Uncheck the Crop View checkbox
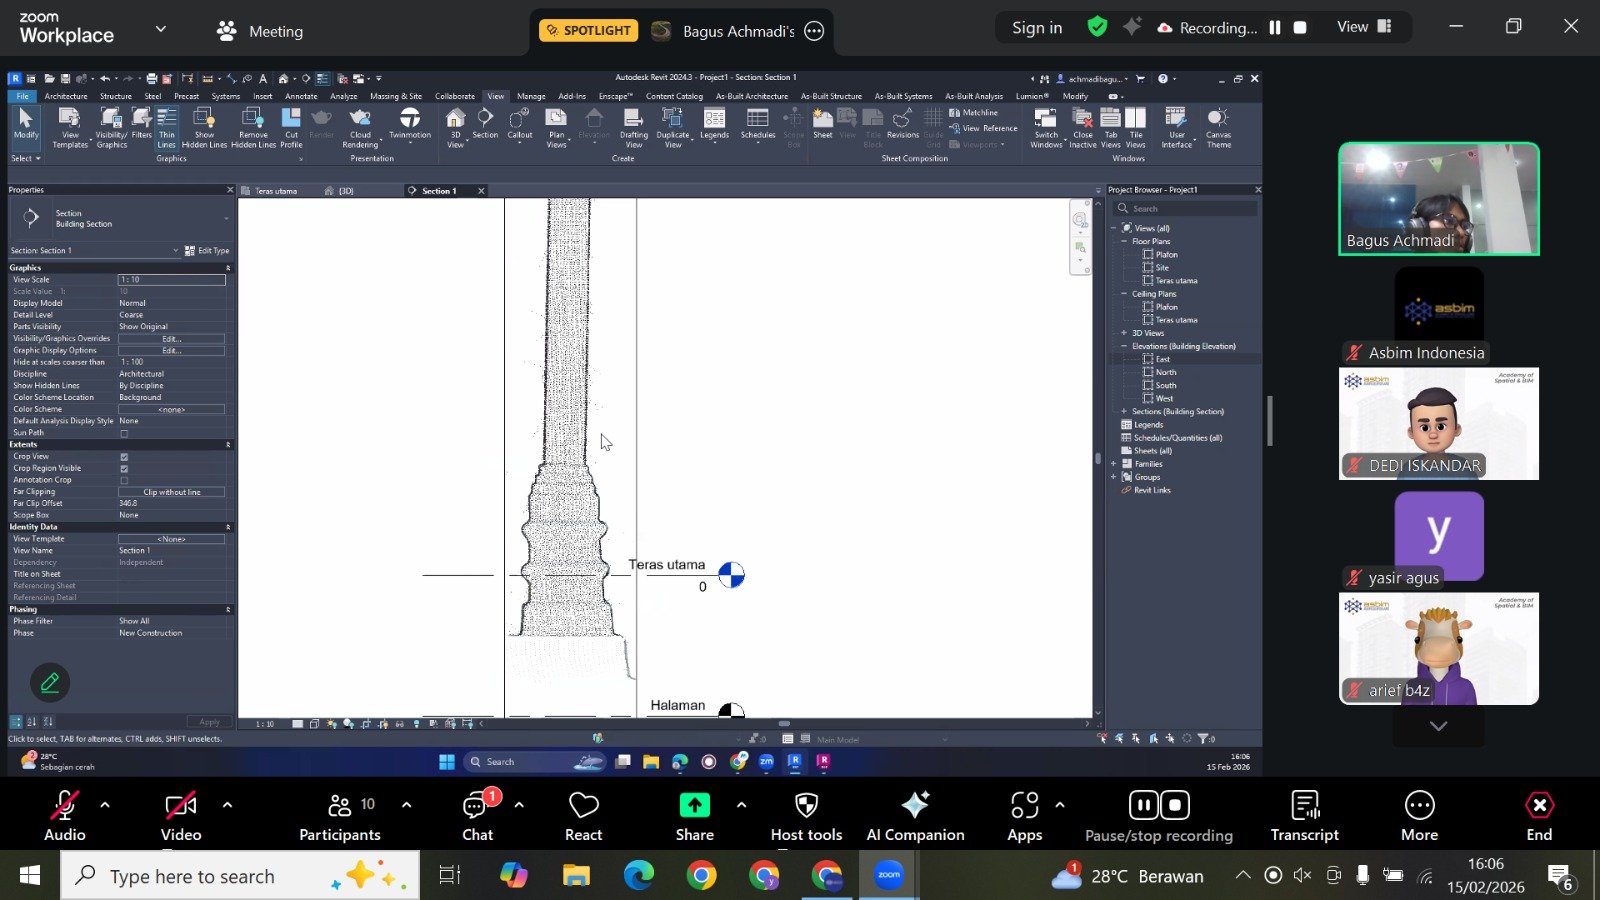This screenshot has height=900, width=1600. 124,457
